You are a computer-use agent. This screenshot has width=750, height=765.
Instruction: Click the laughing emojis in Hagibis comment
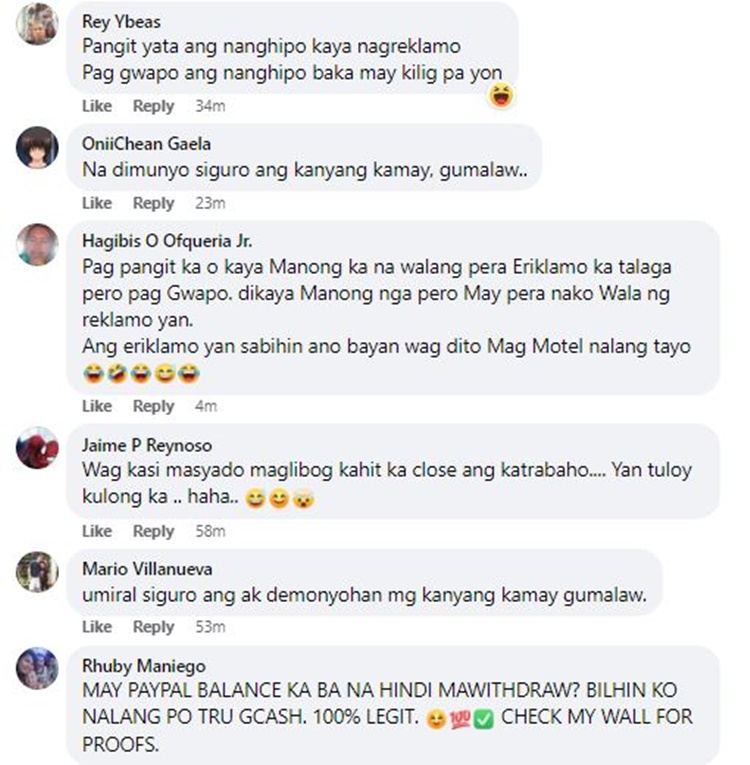click(x=142, y=374)
